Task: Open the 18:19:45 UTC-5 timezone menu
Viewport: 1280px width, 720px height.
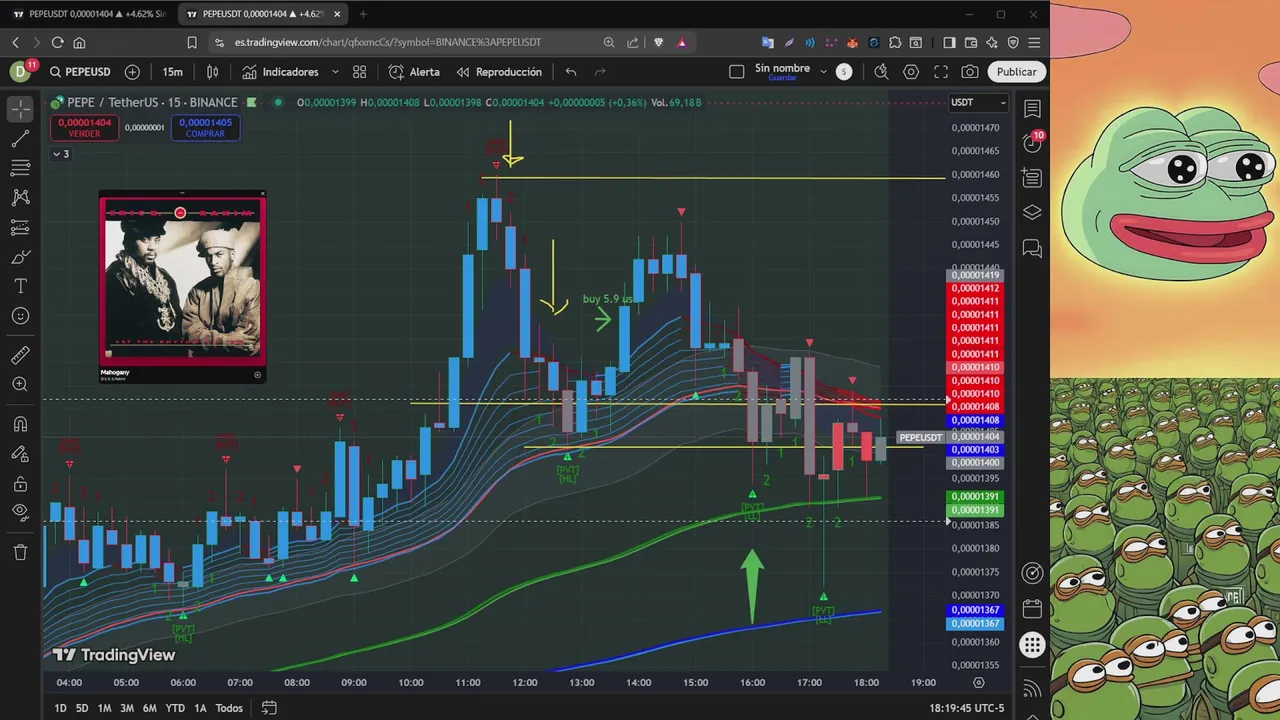Action: point(967,708)
